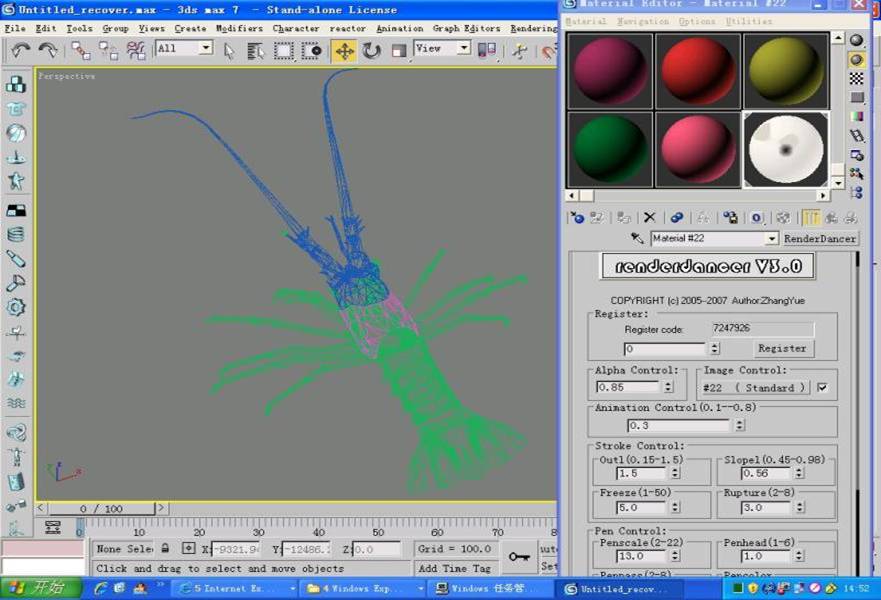Activate the Select and Rotate tool

point(371,51)
